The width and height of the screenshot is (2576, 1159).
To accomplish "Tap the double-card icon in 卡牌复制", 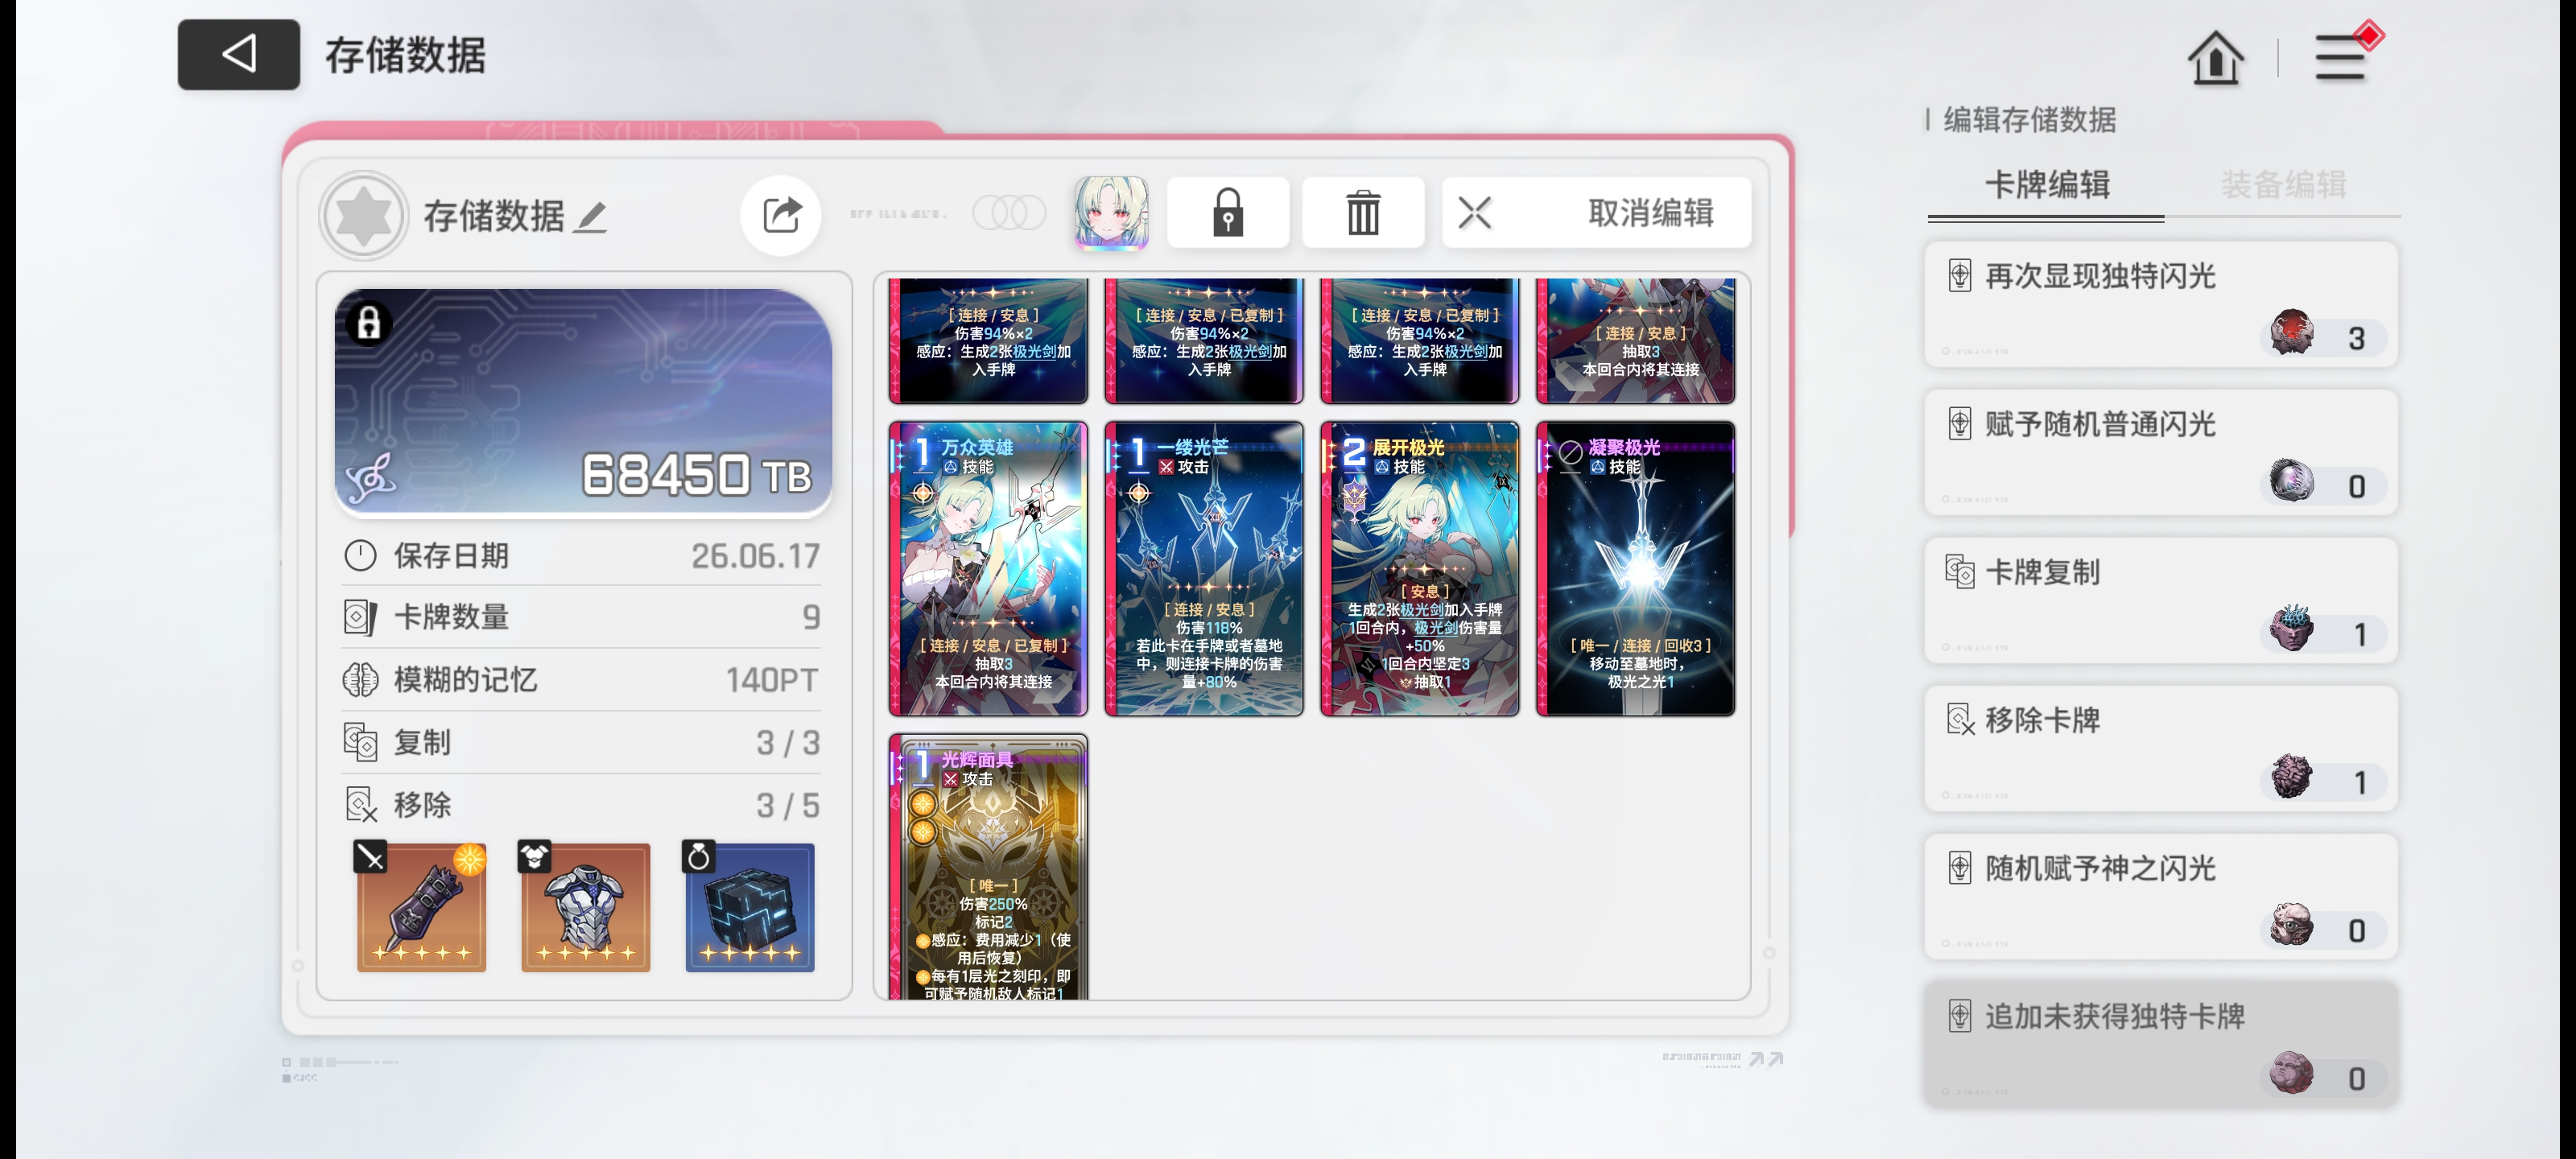I will click(1959, 571).
